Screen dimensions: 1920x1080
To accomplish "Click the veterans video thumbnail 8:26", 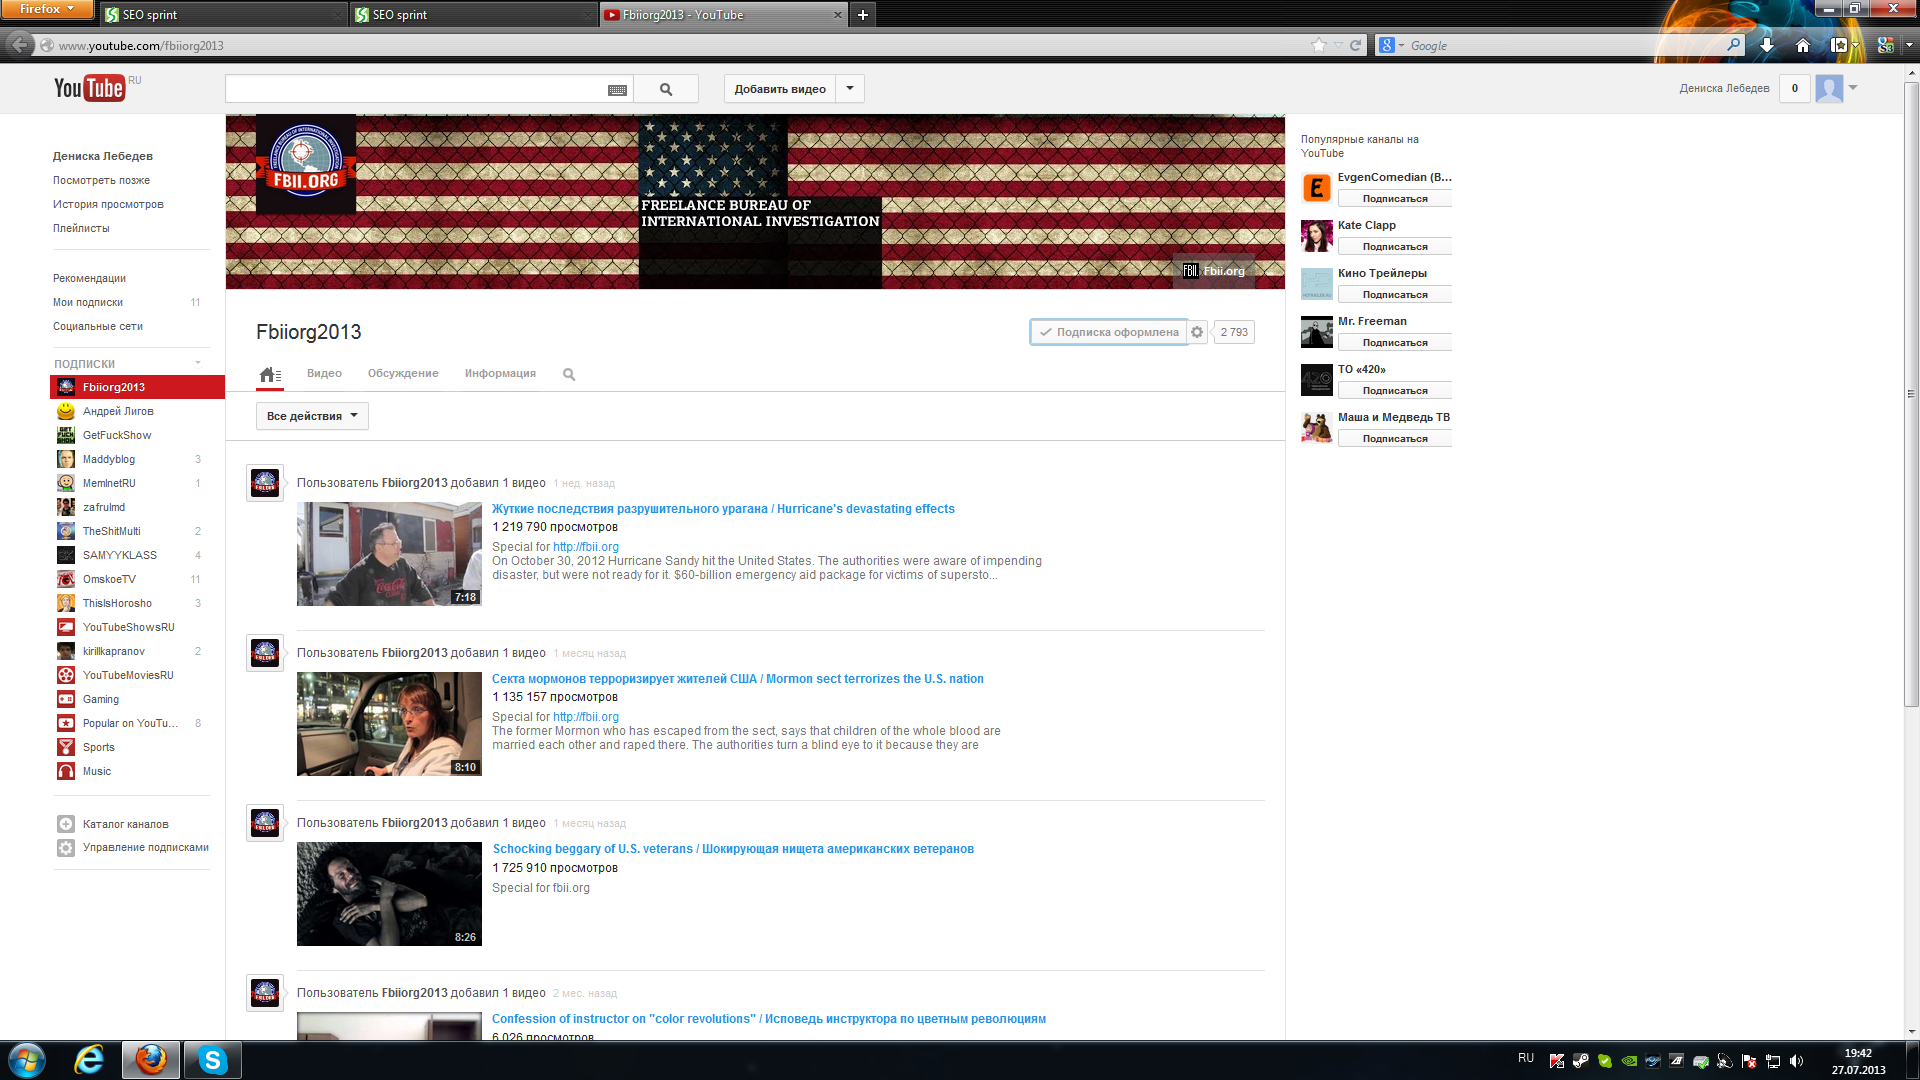I will pyautogui.click(x=389, y=894).
